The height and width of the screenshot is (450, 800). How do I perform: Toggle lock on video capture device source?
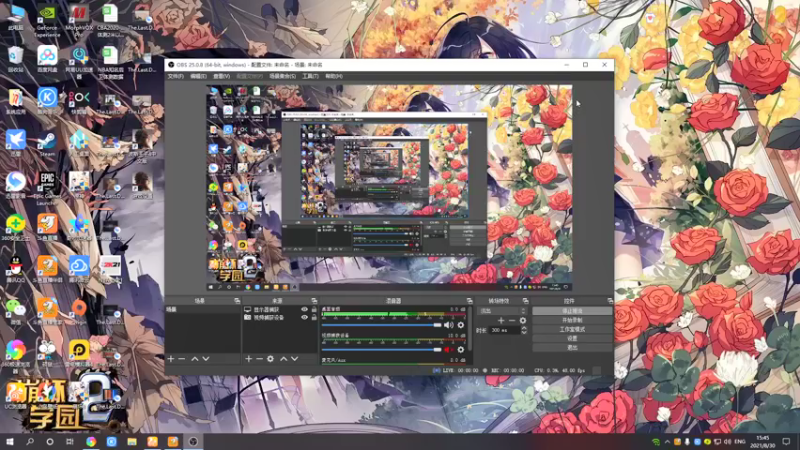pos(314,317)
